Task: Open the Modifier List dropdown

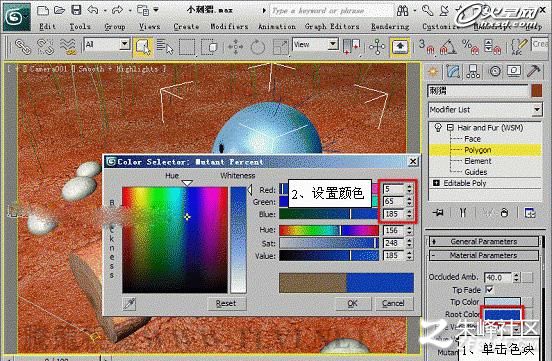Action: [485, 110]
